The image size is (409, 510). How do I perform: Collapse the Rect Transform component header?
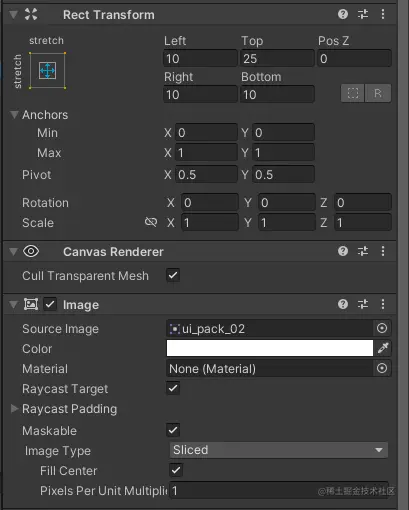click(x=13, y=15)
